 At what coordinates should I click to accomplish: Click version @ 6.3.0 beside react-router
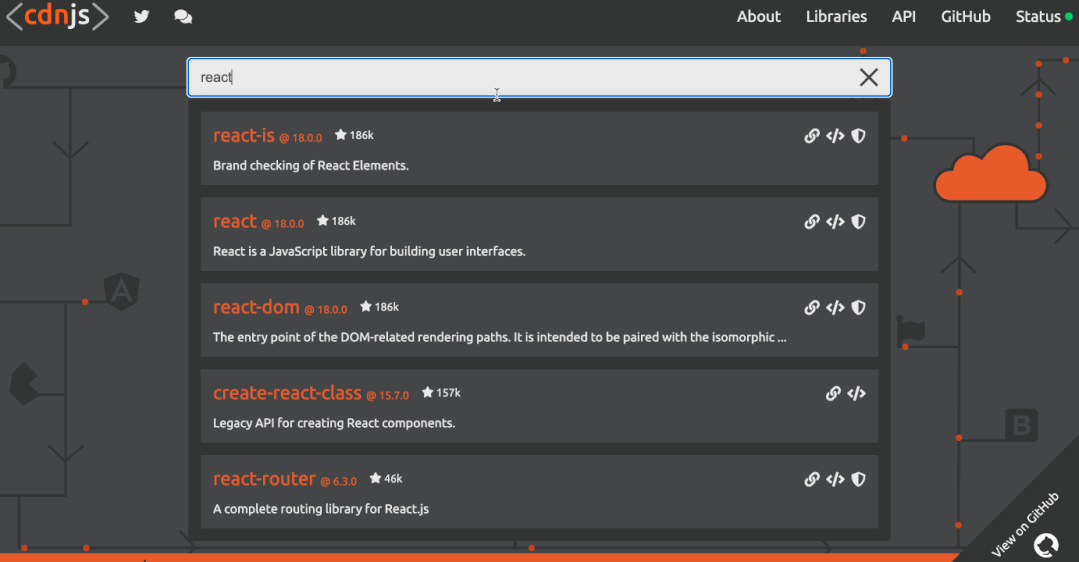click(339, 482)
